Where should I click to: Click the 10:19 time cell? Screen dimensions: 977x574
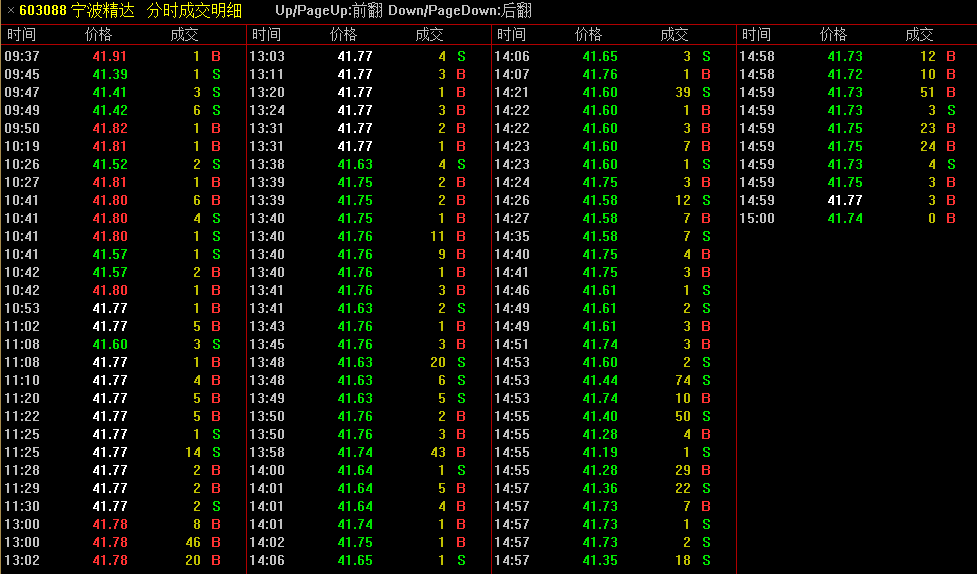point(22,146)
